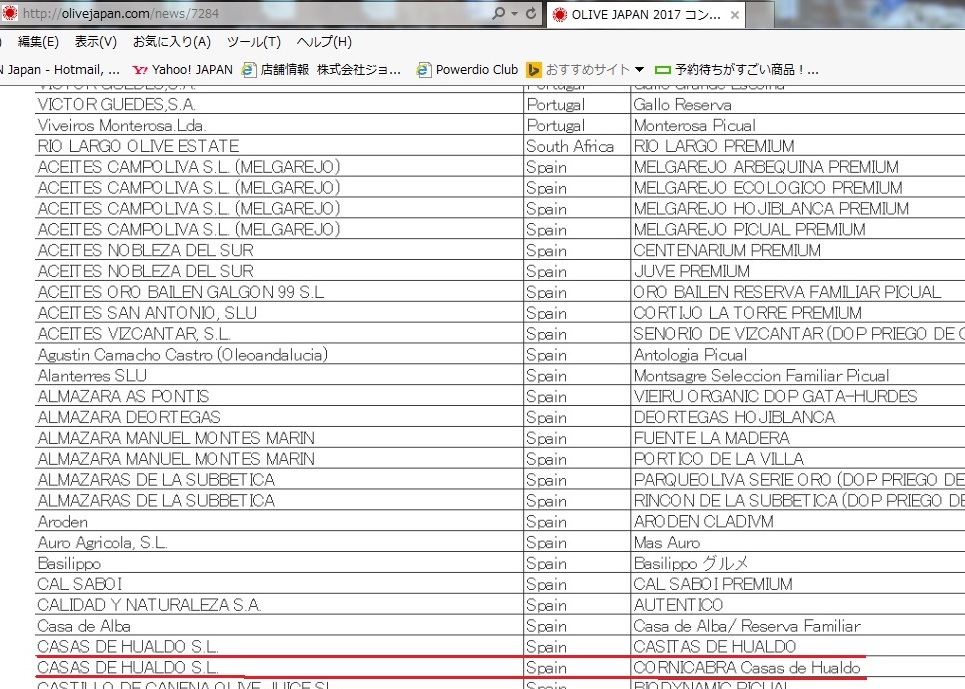Click the 'VIEIRU ORGANIC DOP GATA-HURDES' cell

pos(798,397)
